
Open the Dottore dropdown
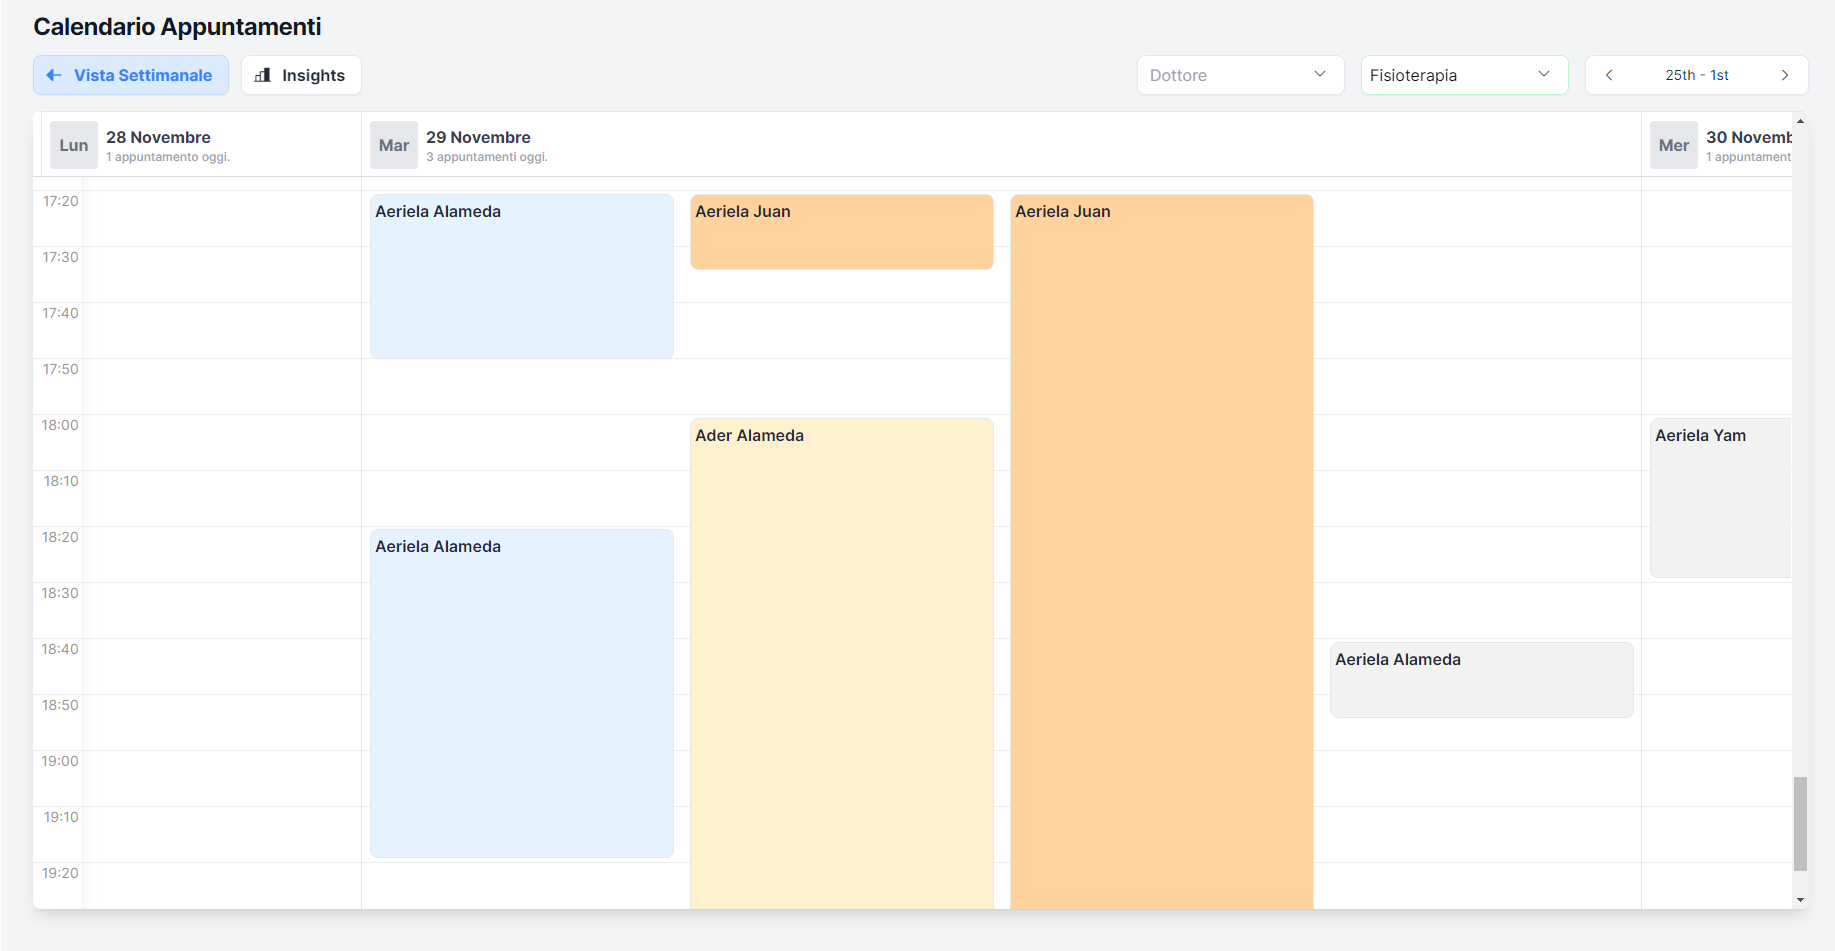[x=1237, y=75]
